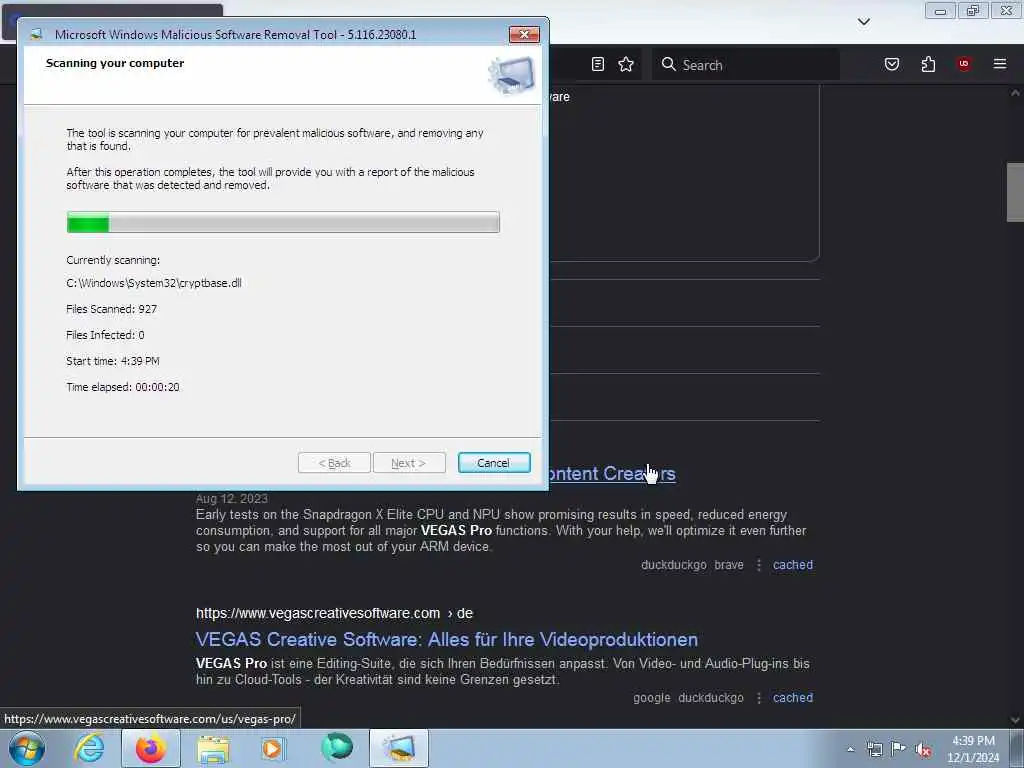This screenshot has width=1024, height=768.
Task: Select Malicious Software Removal Tool taskbar icon
Action: [x=400, y=748]
